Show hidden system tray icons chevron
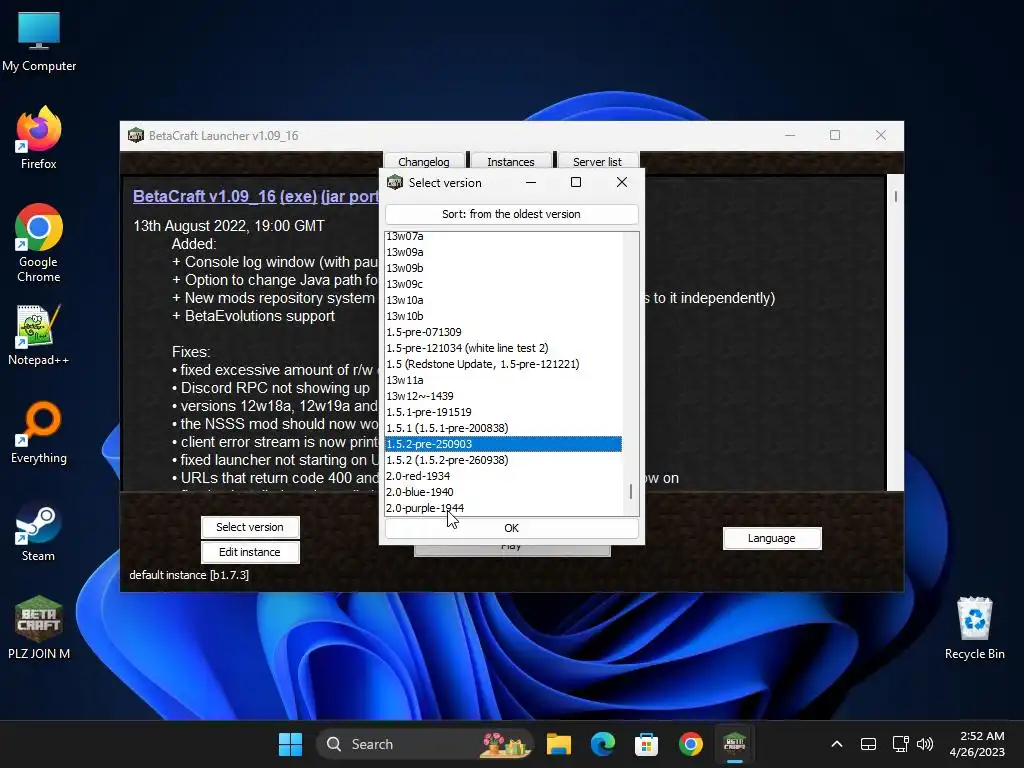This screenshot has height=768, width=1024. (837, 744)
